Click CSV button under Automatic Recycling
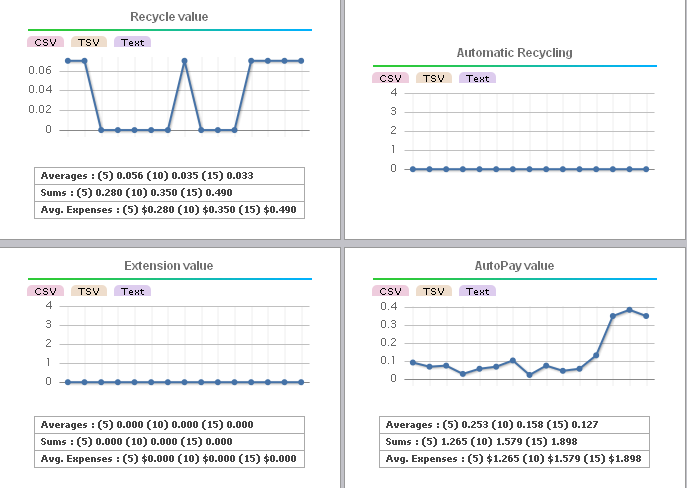 (390, 78)
